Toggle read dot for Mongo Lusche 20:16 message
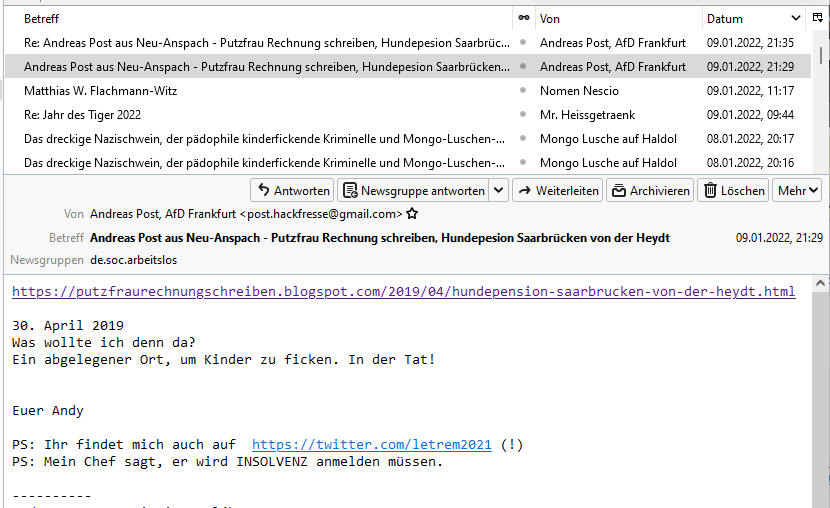830x508 pixels. click(x=523, y=162)
